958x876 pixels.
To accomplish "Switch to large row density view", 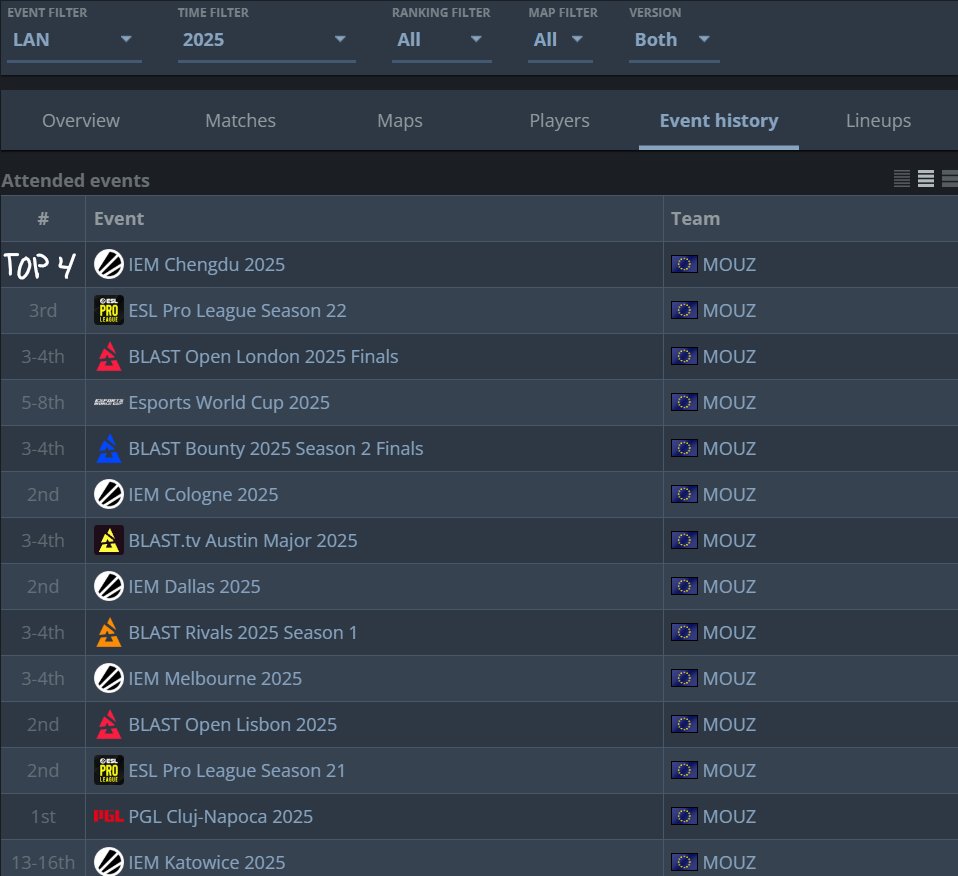I will click(x=949, y=178).
